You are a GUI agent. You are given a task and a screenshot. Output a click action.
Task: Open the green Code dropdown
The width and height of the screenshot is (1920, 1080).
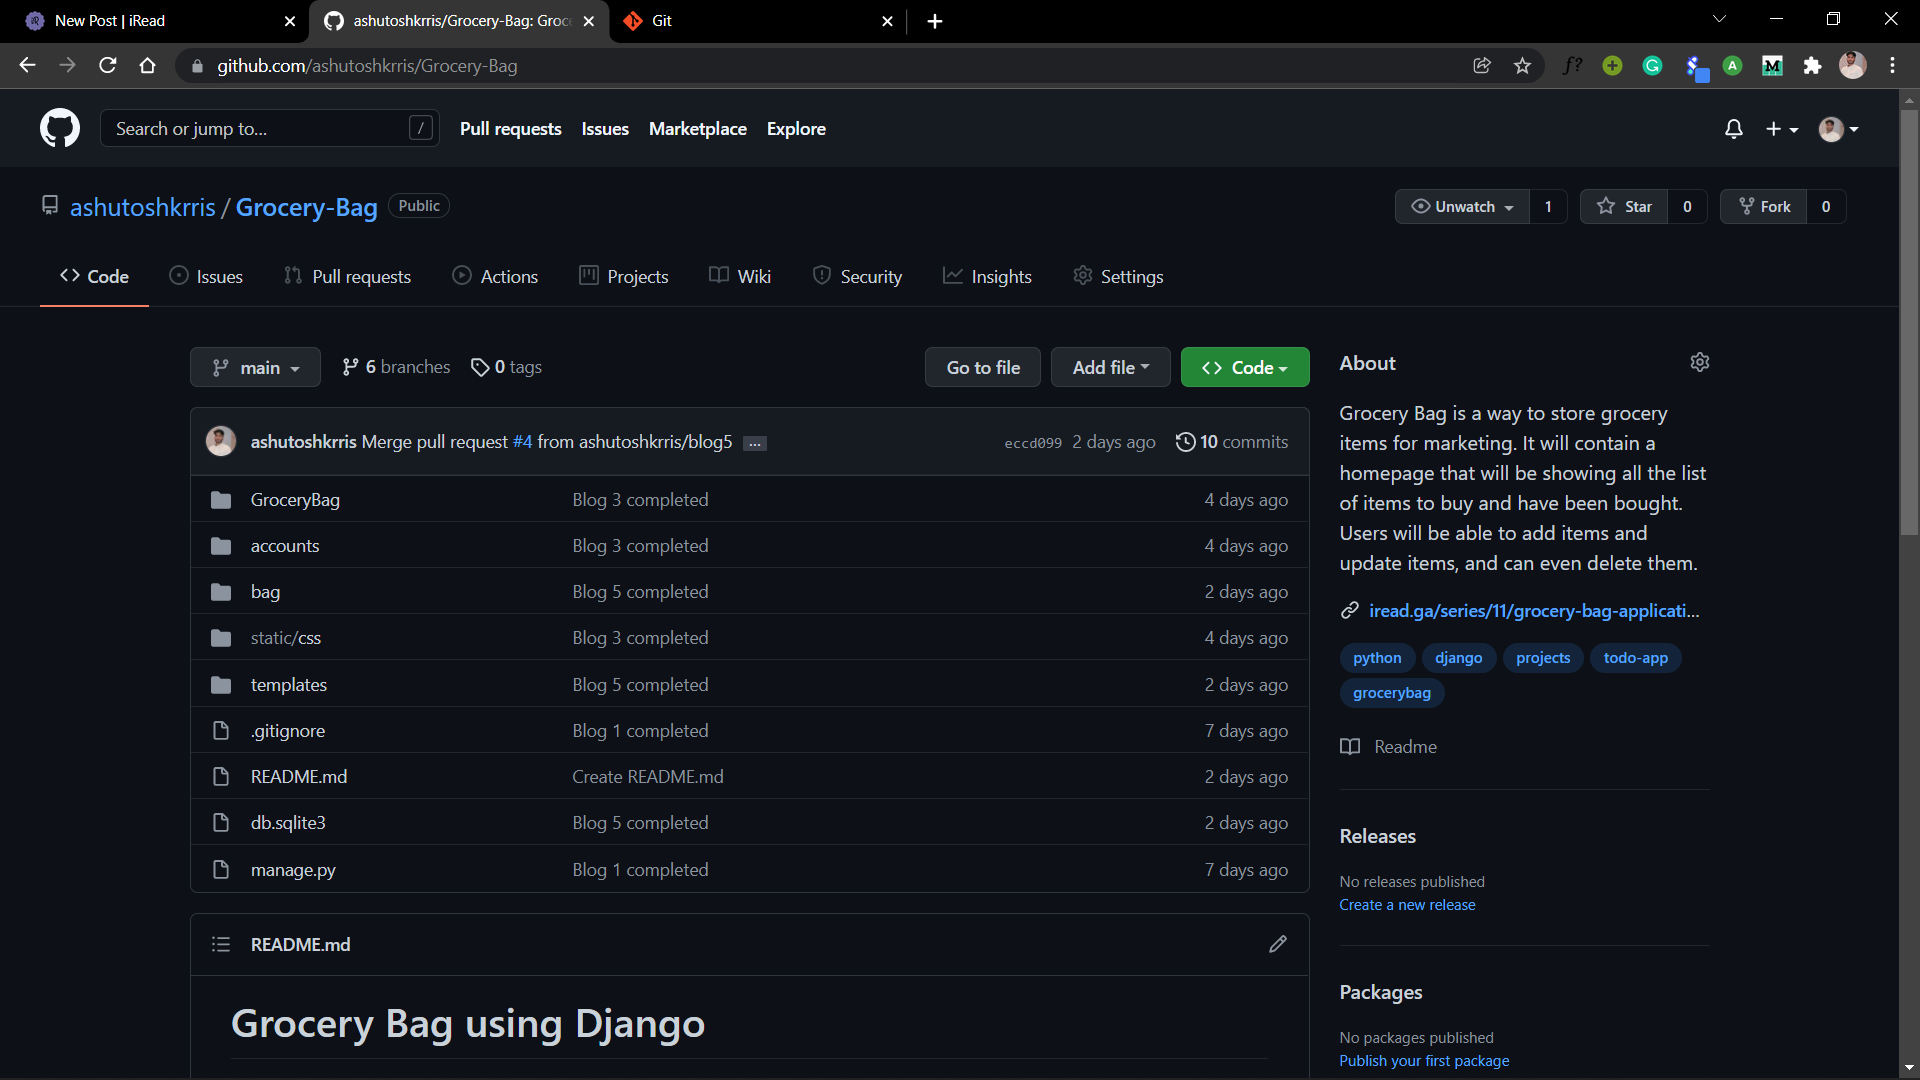pyautogui.click(x=1244, y=367)
